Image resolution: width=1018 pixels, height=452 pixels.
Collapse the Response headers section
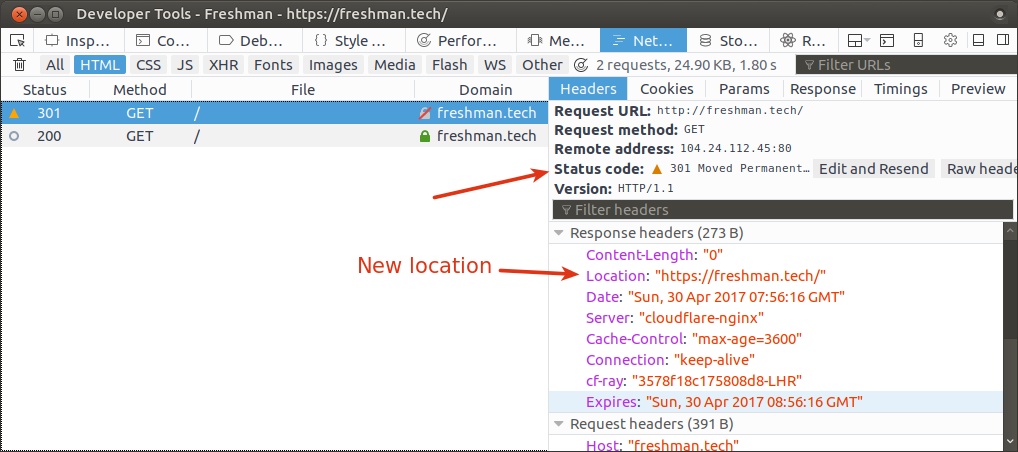coord(559,233)
